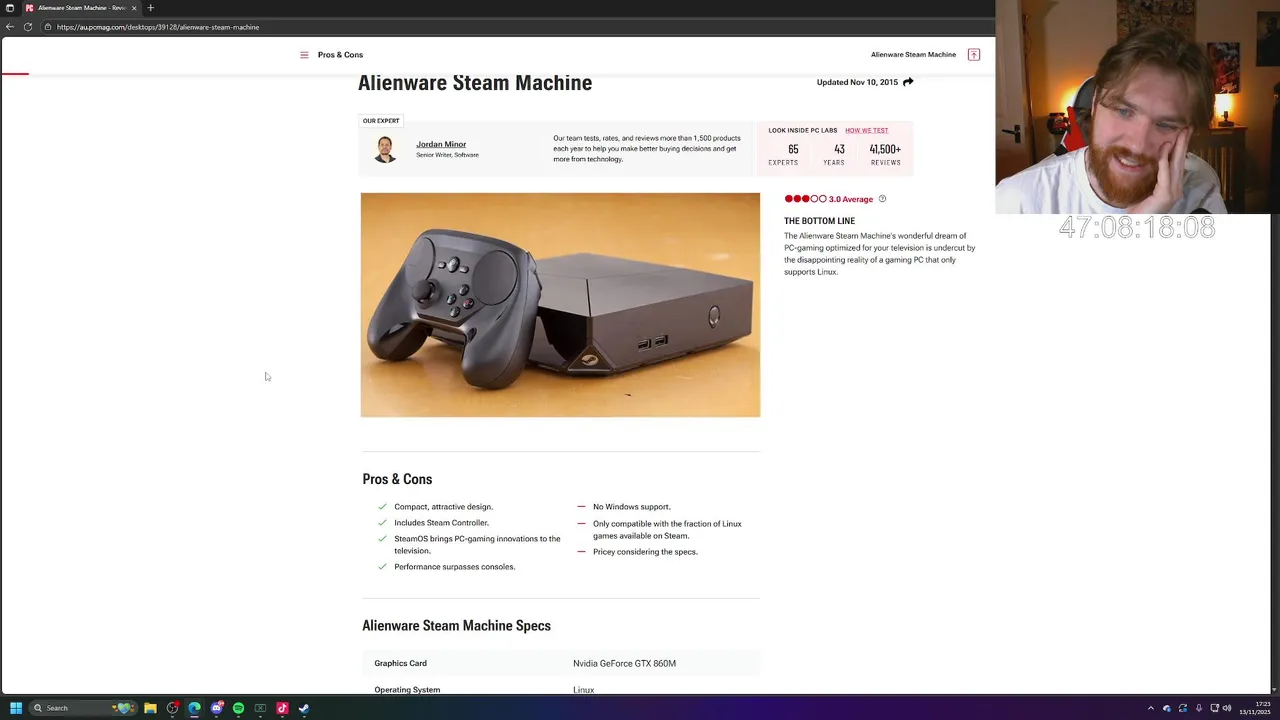1280x720 pixels.
Task: Click the 41,500+ reviews statistic
Action: click(885, 155)
